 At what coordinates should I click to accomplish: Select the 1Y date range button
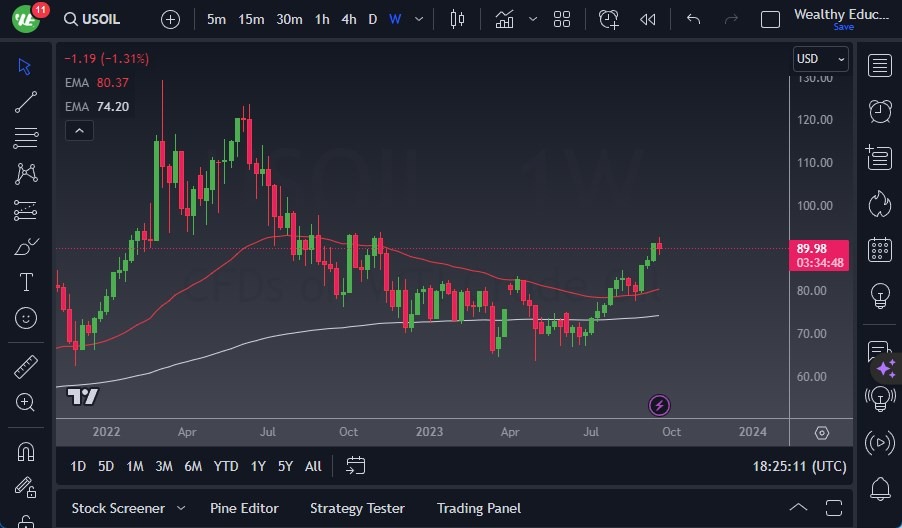pyautogui.click(x=258, y=466)
